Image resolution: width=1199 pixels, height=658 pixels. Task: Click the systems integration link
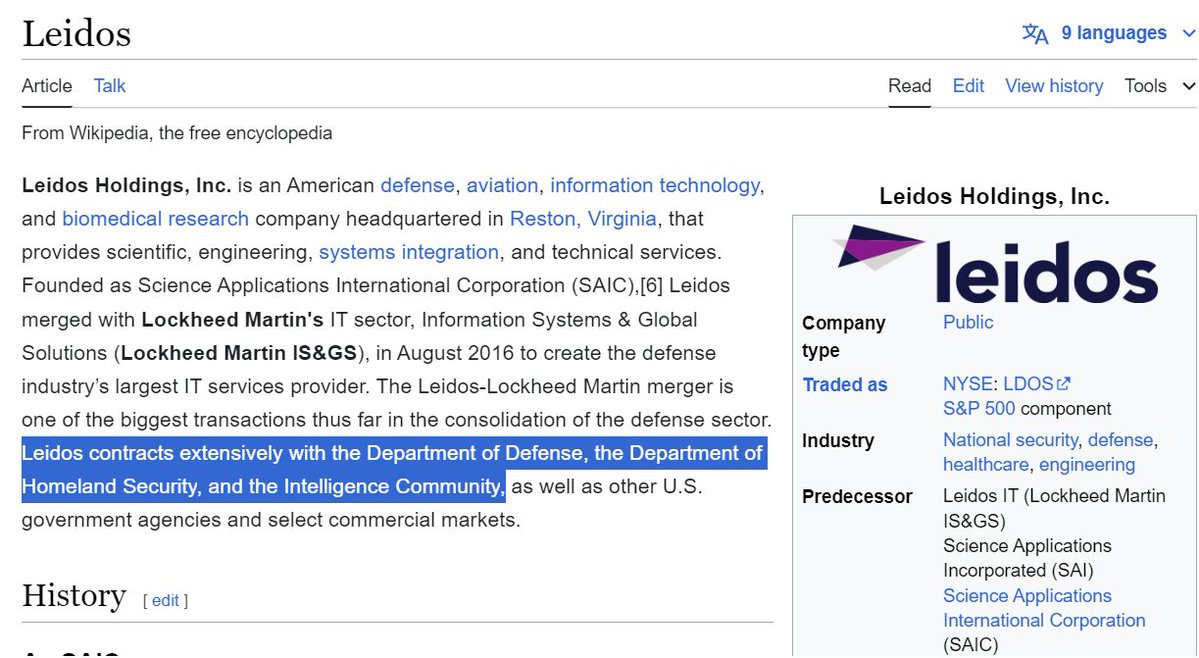[408, 252]
